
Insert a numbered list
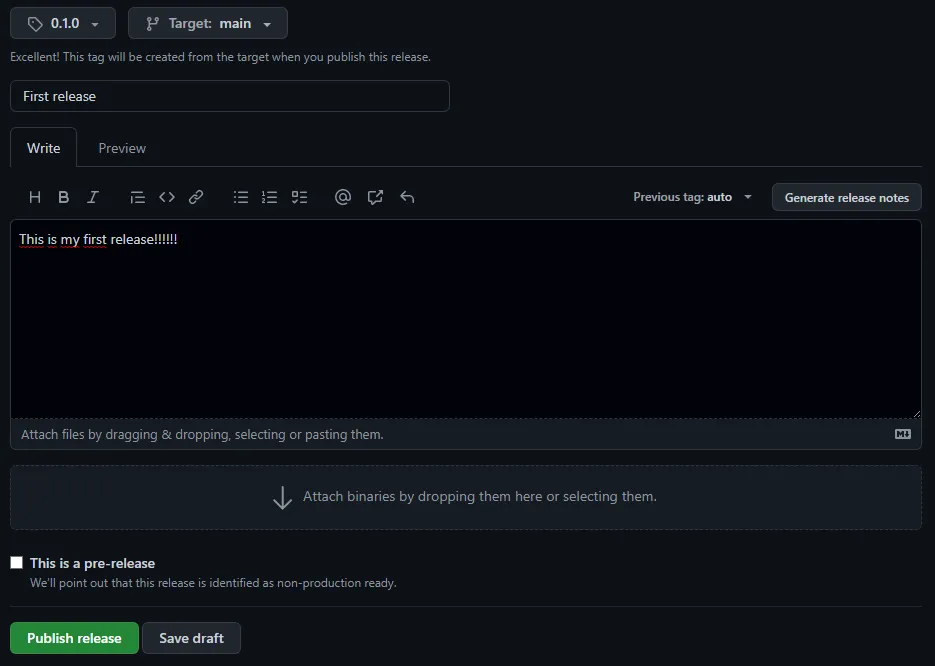(270, 197)
